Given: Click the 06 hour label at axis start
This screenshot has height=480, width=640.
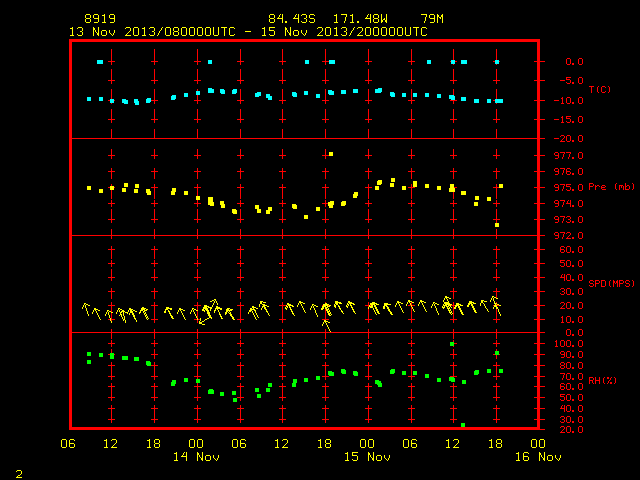Looking at the screenshot, I should 68,444.
